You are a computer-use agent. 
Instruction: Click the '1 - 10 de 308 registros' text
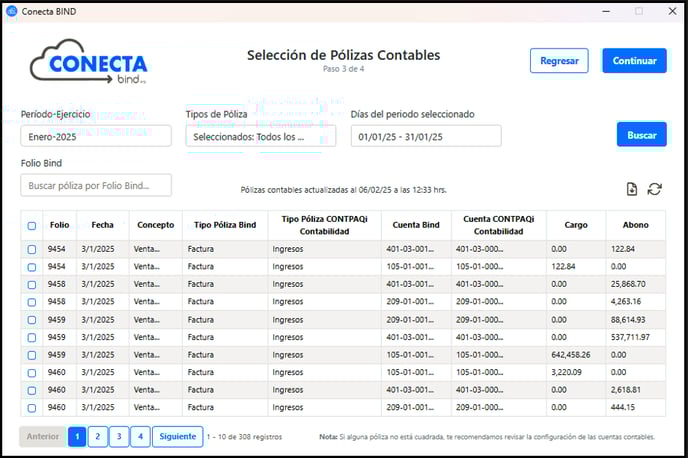(x=244, y=437)
